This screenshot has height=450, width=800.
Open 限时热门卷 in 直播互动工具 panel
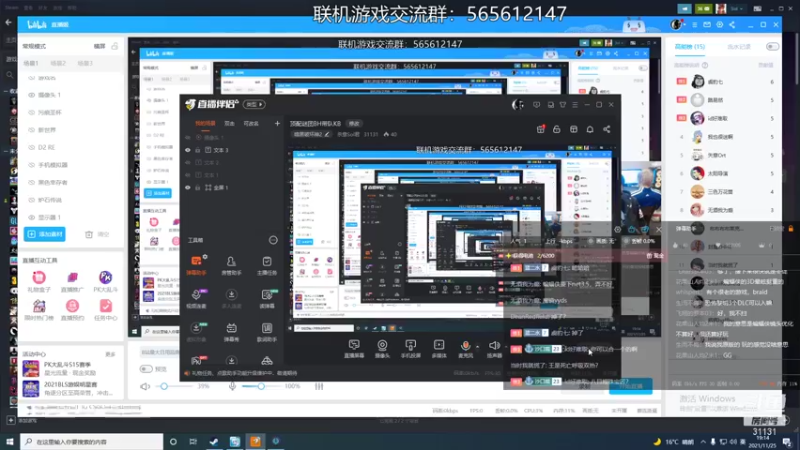[x=39, y=310]
